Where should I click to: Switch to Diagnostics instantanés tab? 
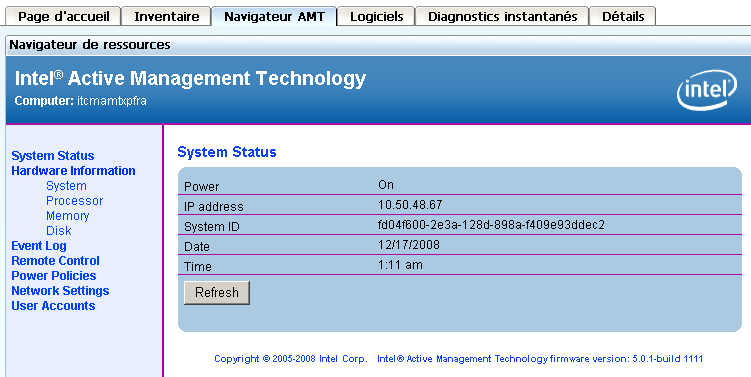click(x=502, y=16)
